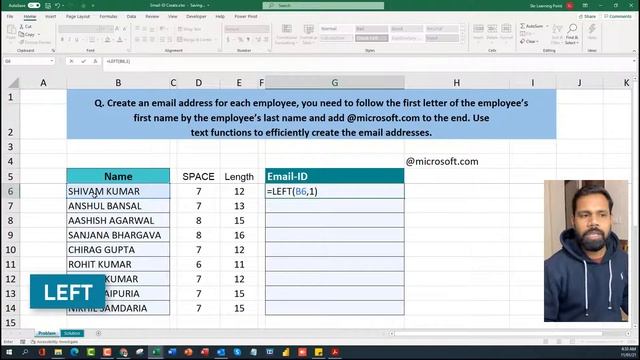Open the Developer tab
Screen dimensions: 640x360
[x=196, y=16]
